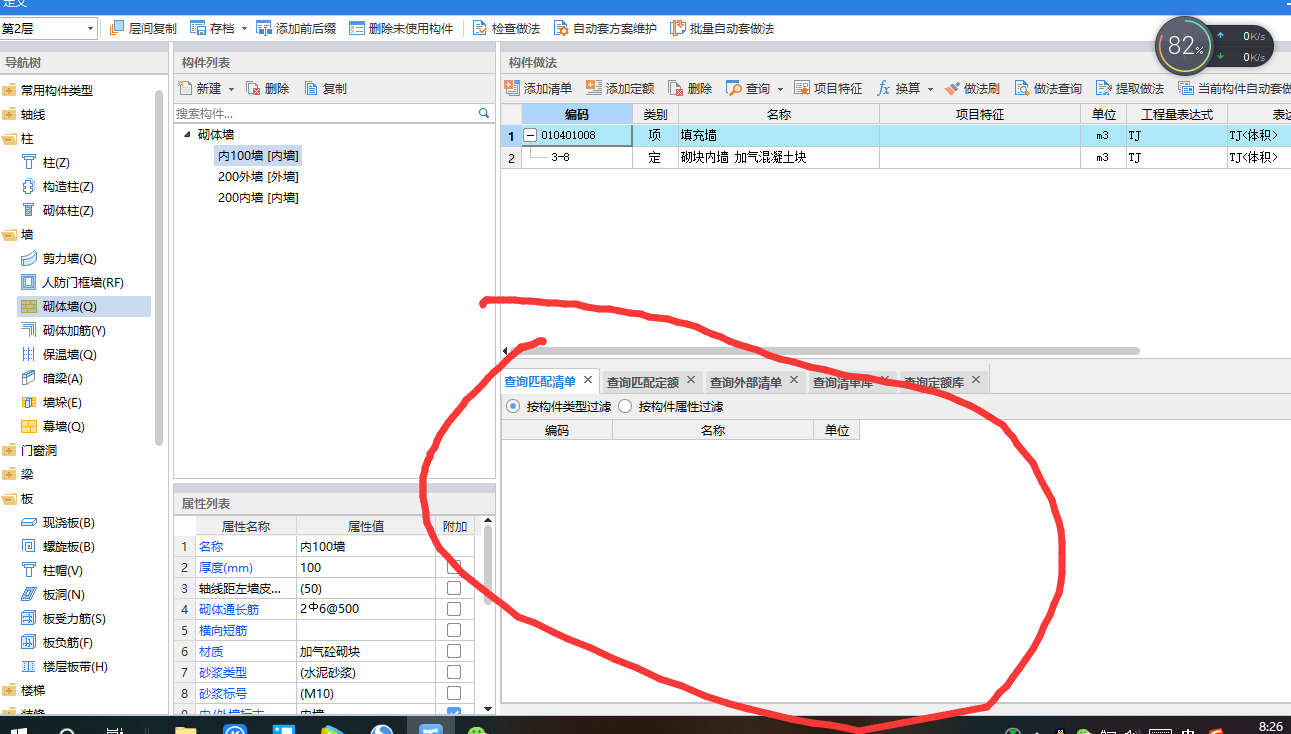Viewport: 1291px width, 734px height.
Task: Click the 项目特征 toolbar icon
Action: [x=802, y=88]
